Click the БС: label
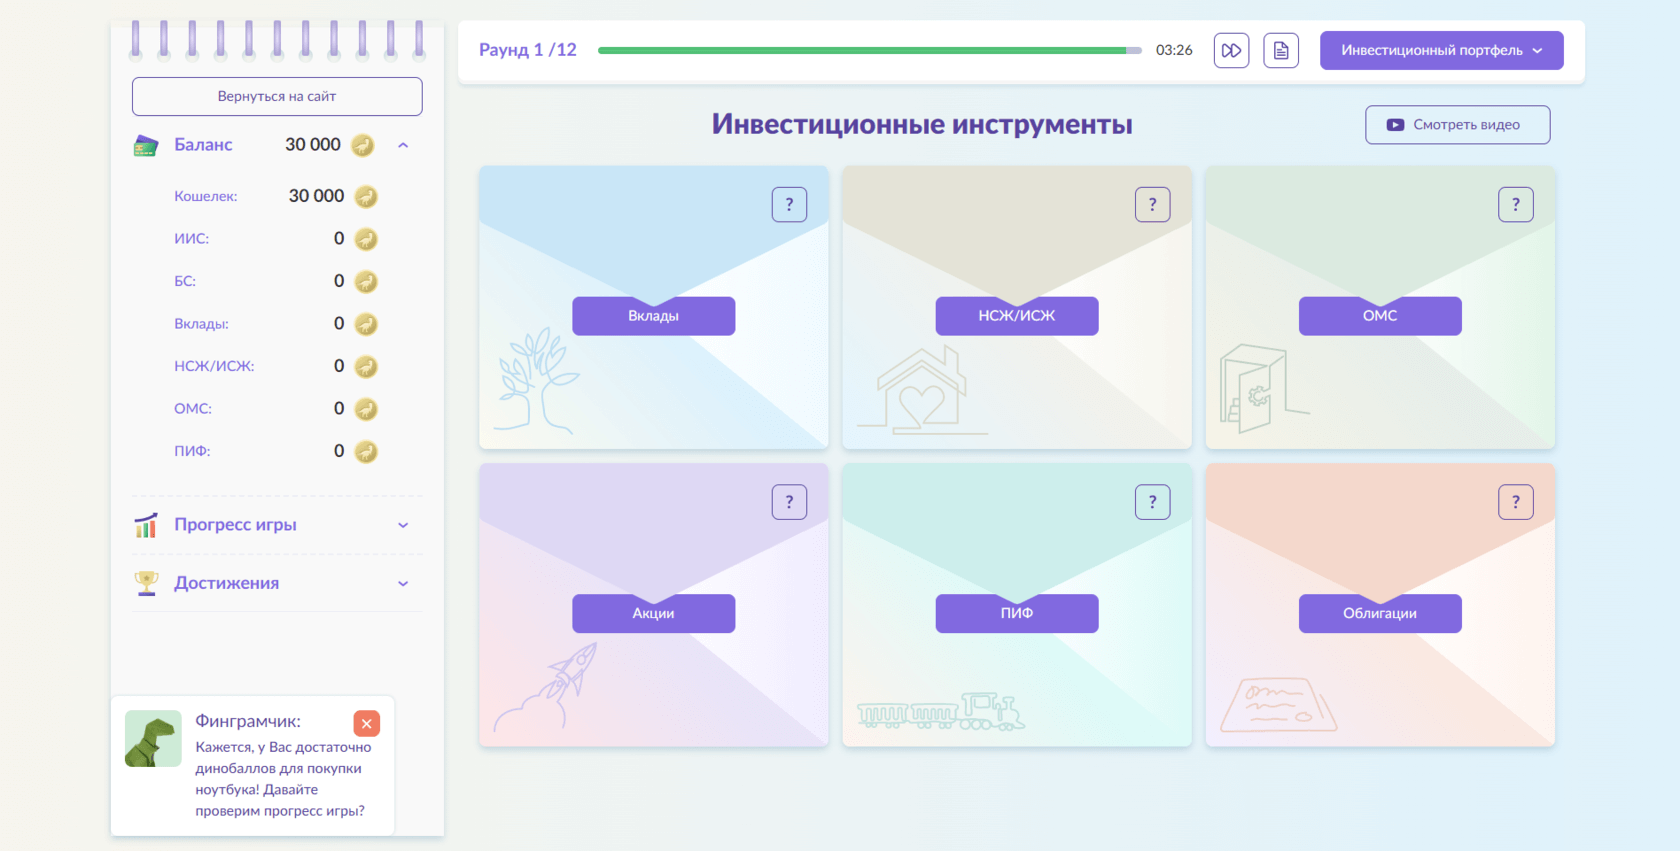The image size is (1680, 851). 185,281
